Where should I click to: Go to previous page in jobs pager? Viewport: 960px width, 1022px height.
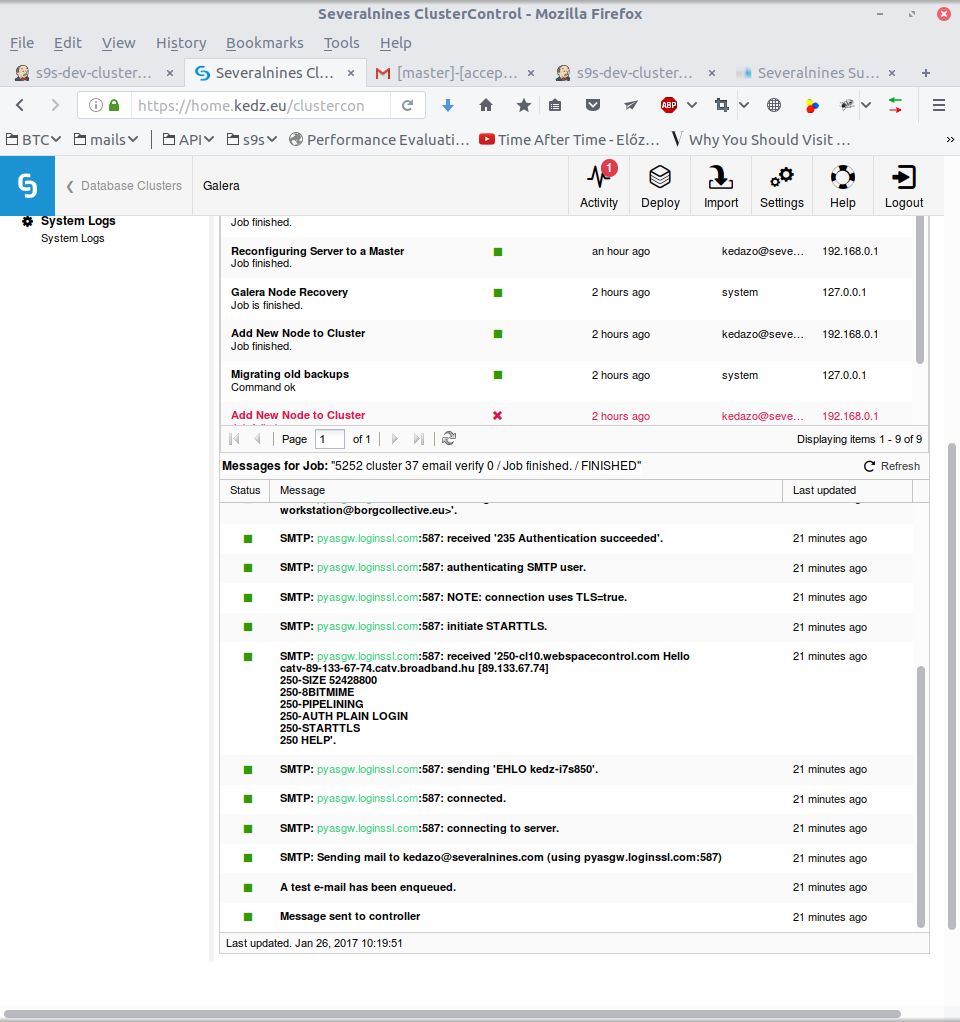point(257,439)
